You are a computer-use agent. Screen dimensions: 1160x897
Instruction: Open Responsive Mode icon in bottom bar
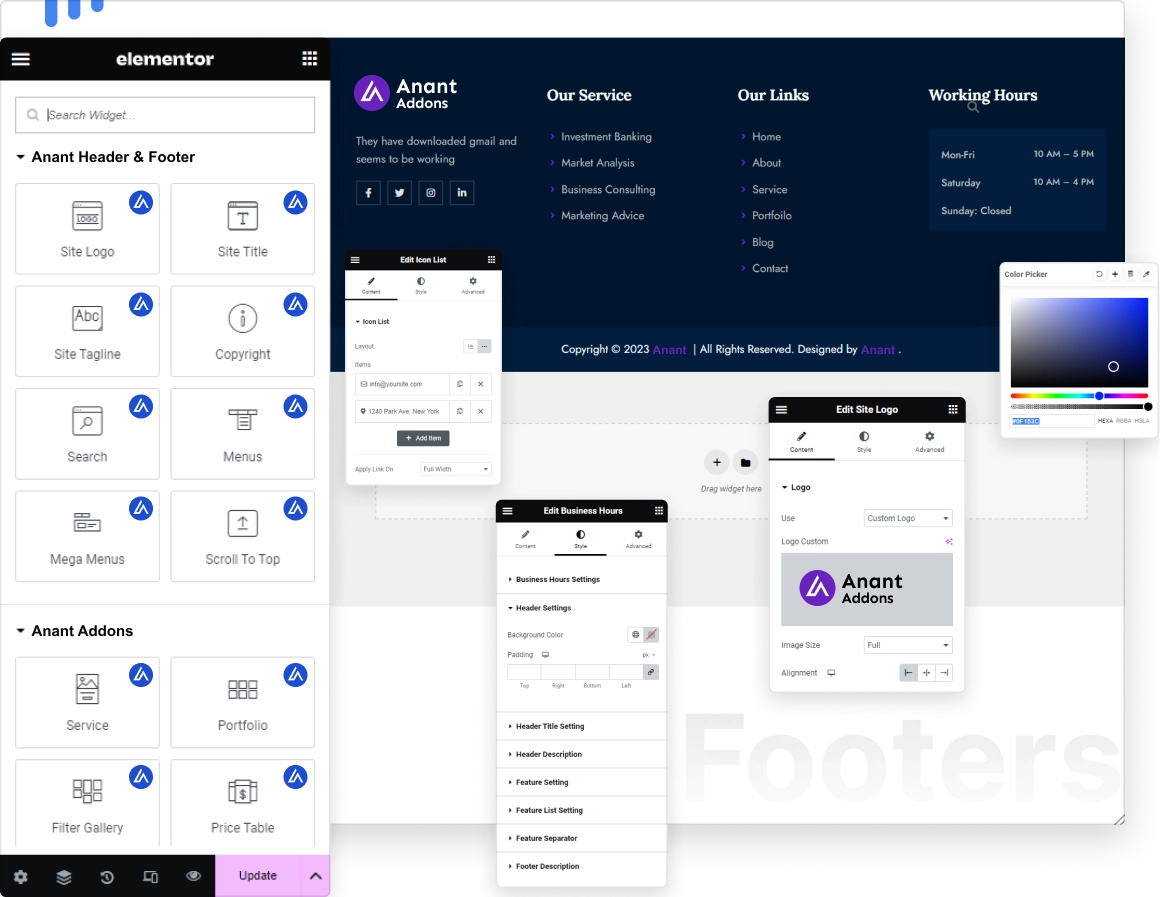coord(150,876)
